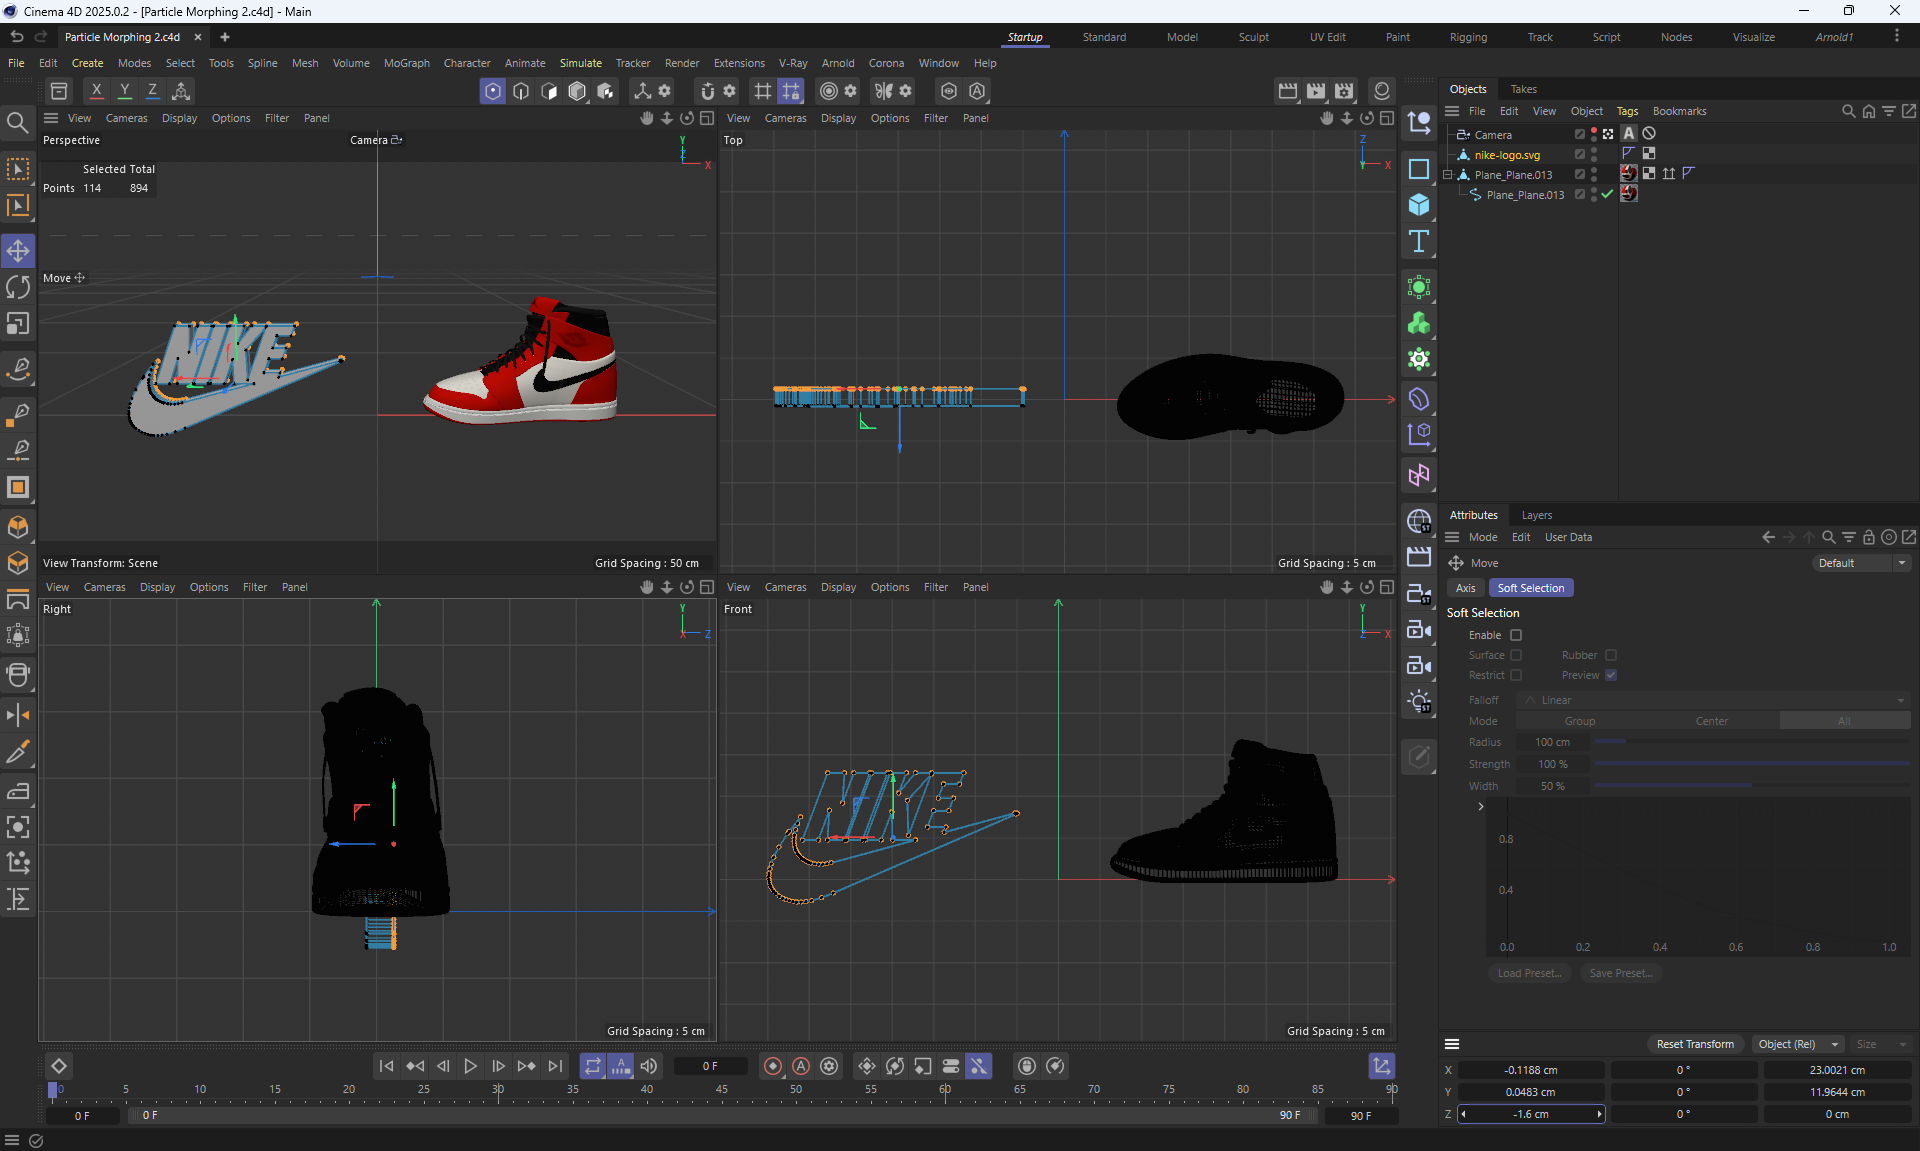Open the Object (Rel) coordinate dropdown
This screenshot has width=1920, height=1151.
pos(1798,1044)
